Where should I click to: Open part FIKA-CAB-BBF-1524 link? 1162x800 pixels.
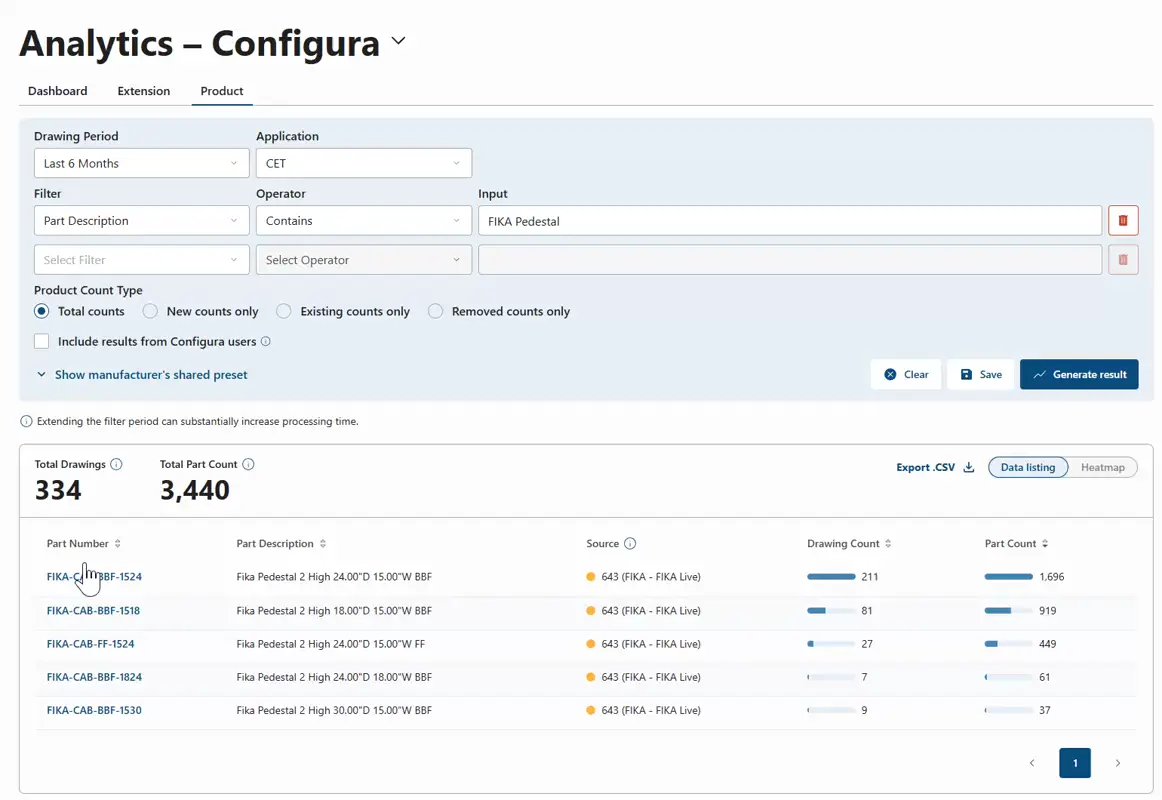tap(94, 577)
